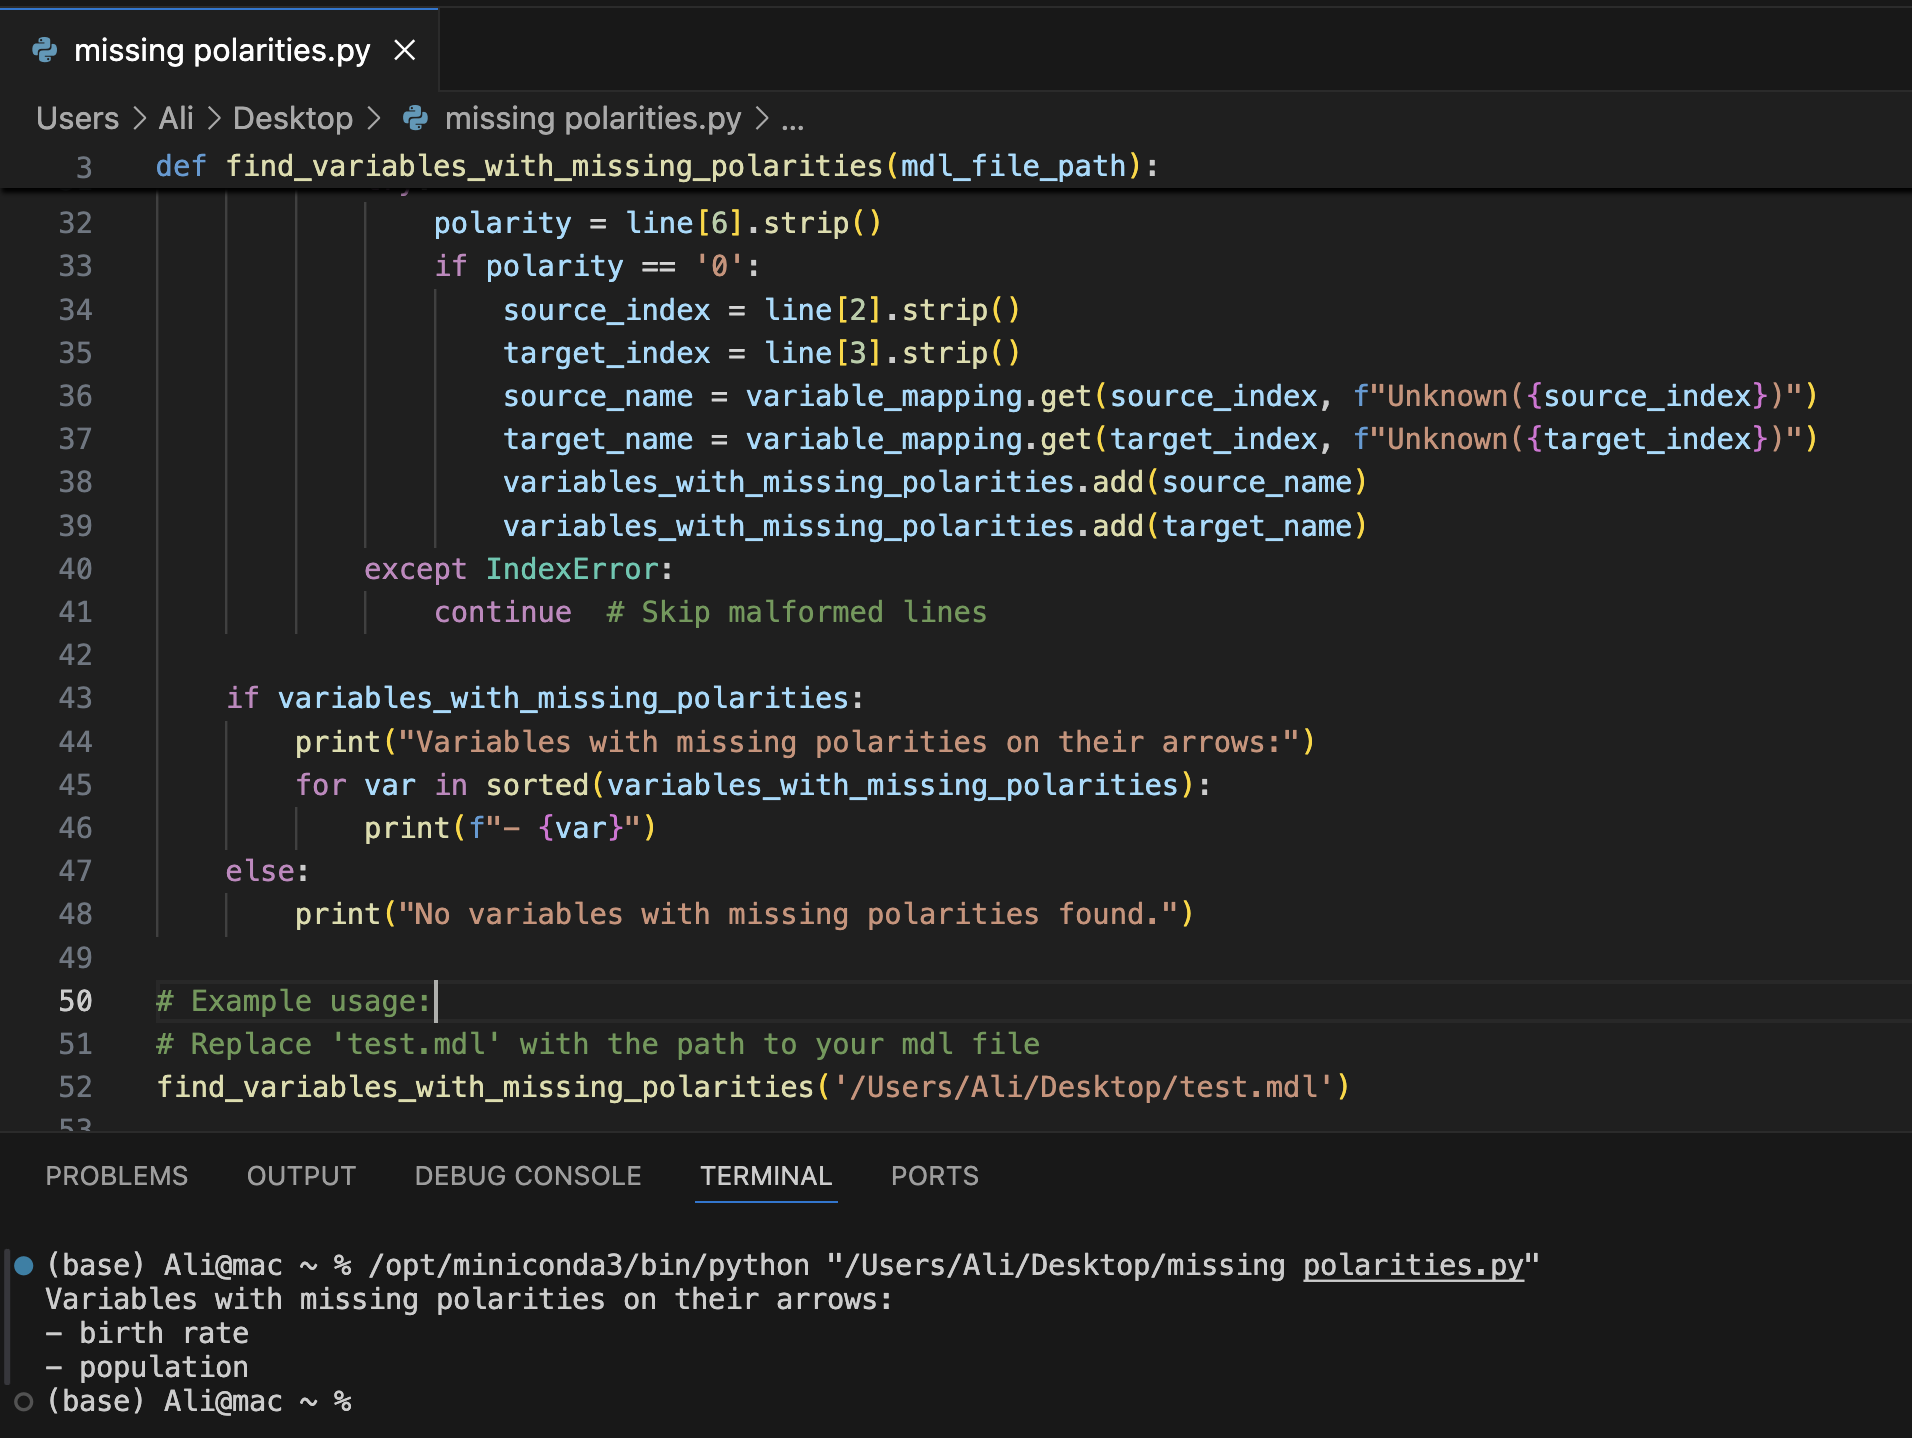The width and height of the screenshot is (1912, 1438).
Task: Click the '# Replace 'test.mdl'' comment line
Action: tap(598, 1044)
